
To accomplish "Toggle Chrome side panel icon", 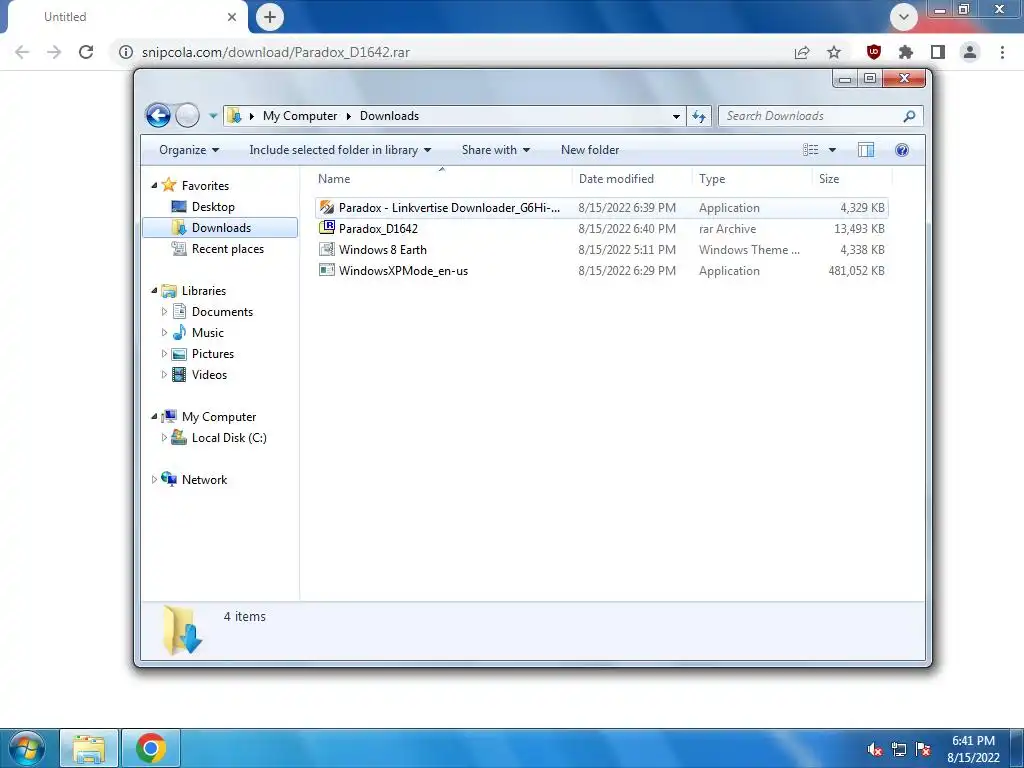I will (x=938, y=52).
